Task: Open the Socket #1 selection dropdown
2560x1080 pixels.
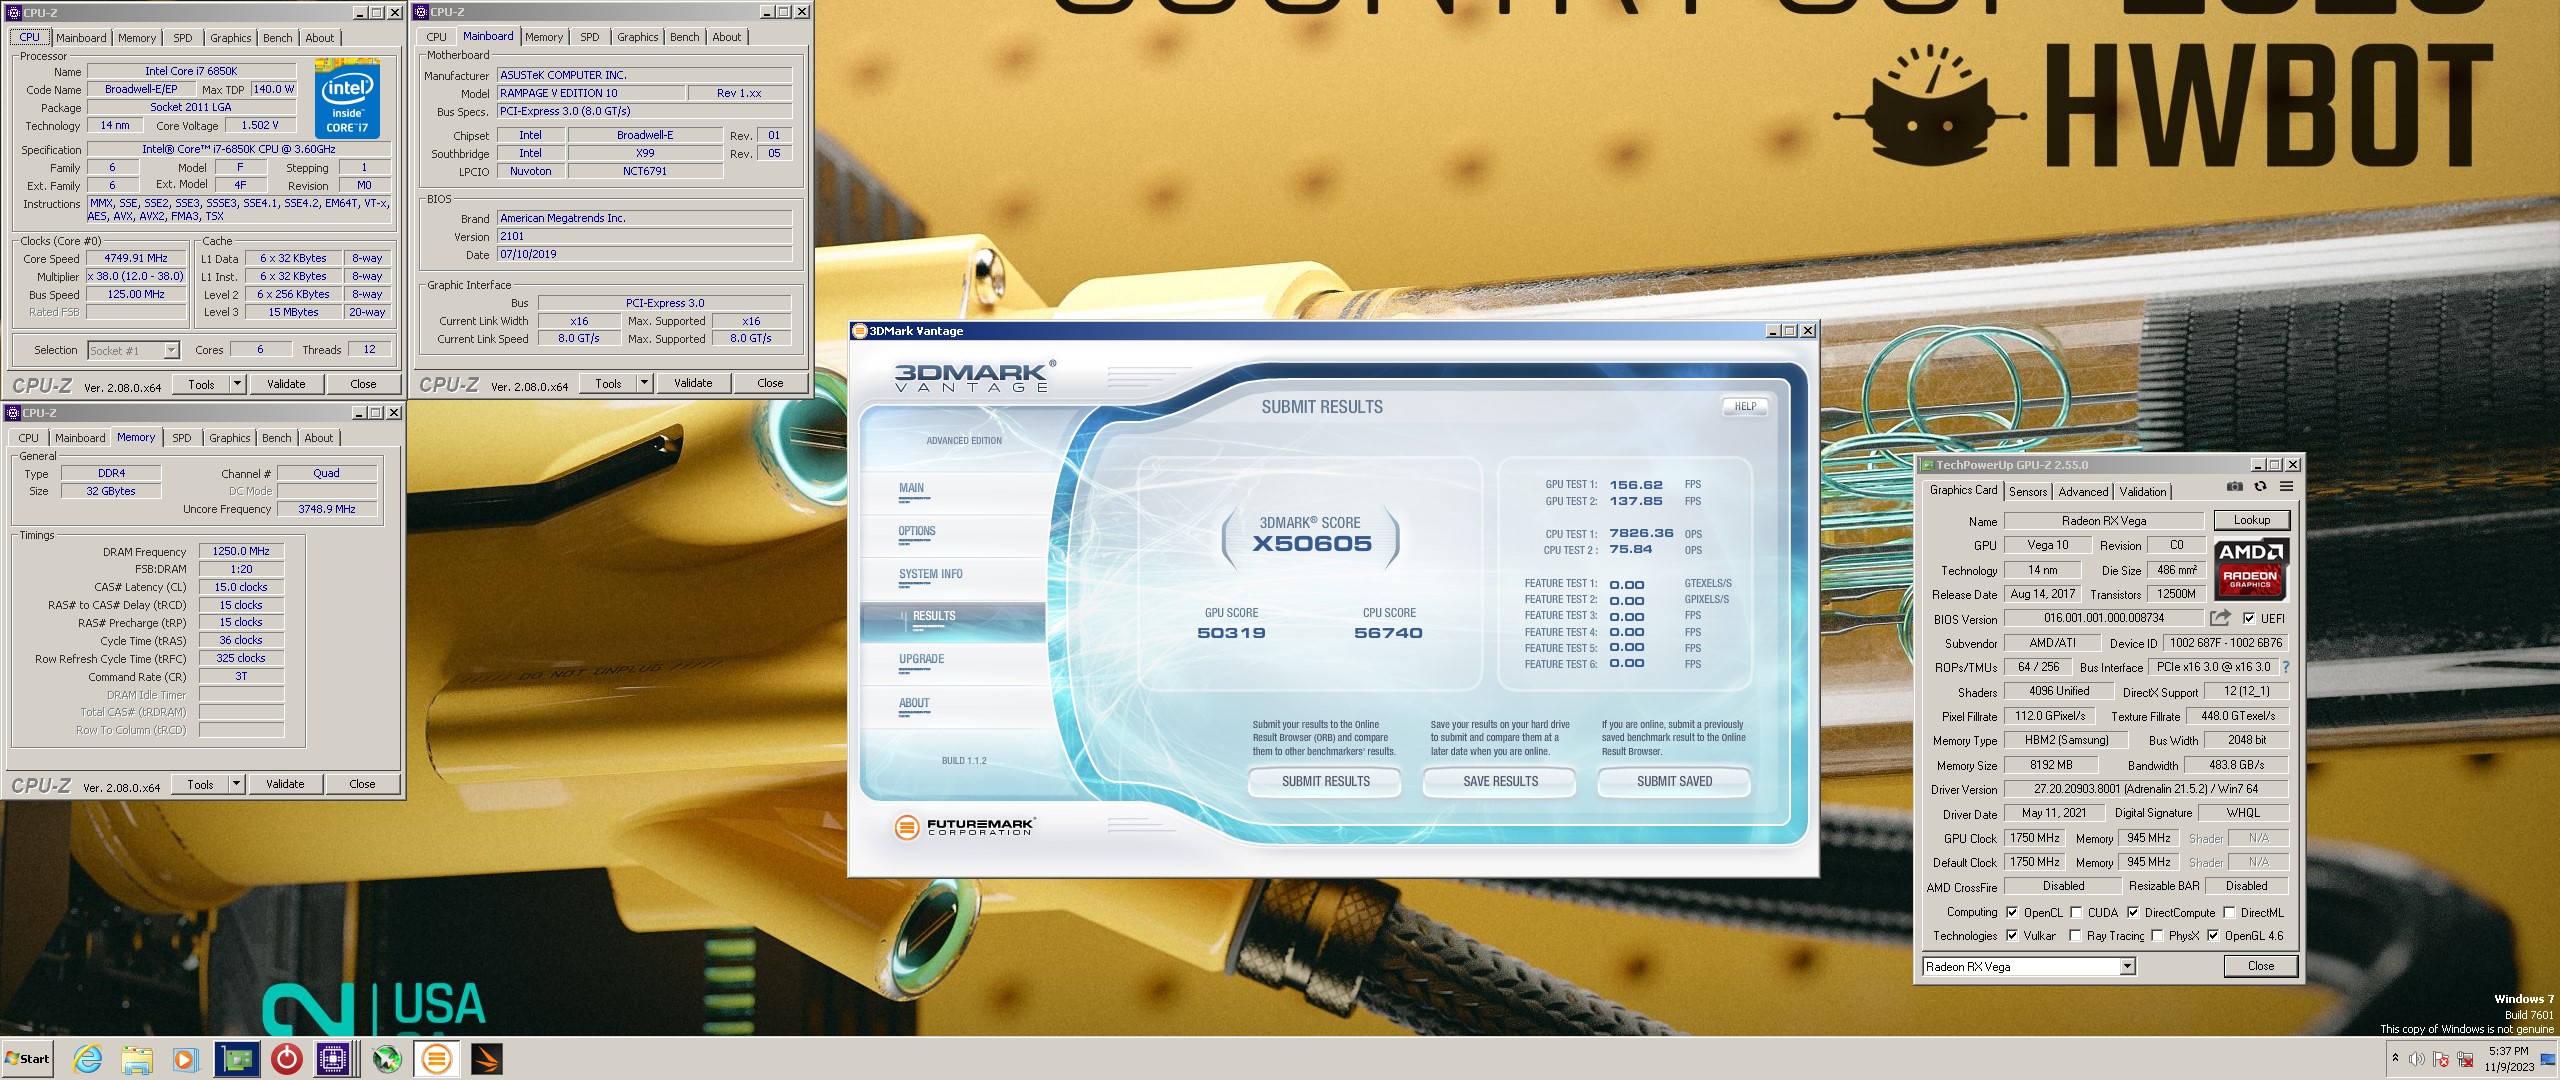Action: [x=171, y=350]
